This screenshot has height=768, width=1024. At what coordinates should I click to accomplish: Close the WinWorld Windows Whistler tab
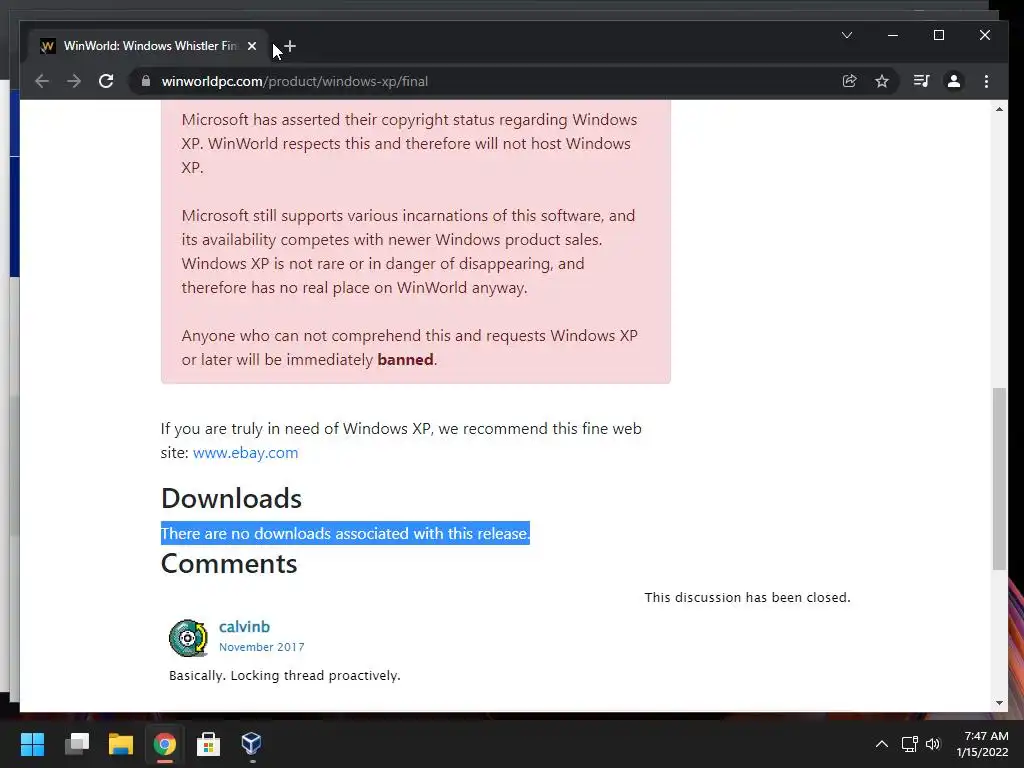pos(252,46)
